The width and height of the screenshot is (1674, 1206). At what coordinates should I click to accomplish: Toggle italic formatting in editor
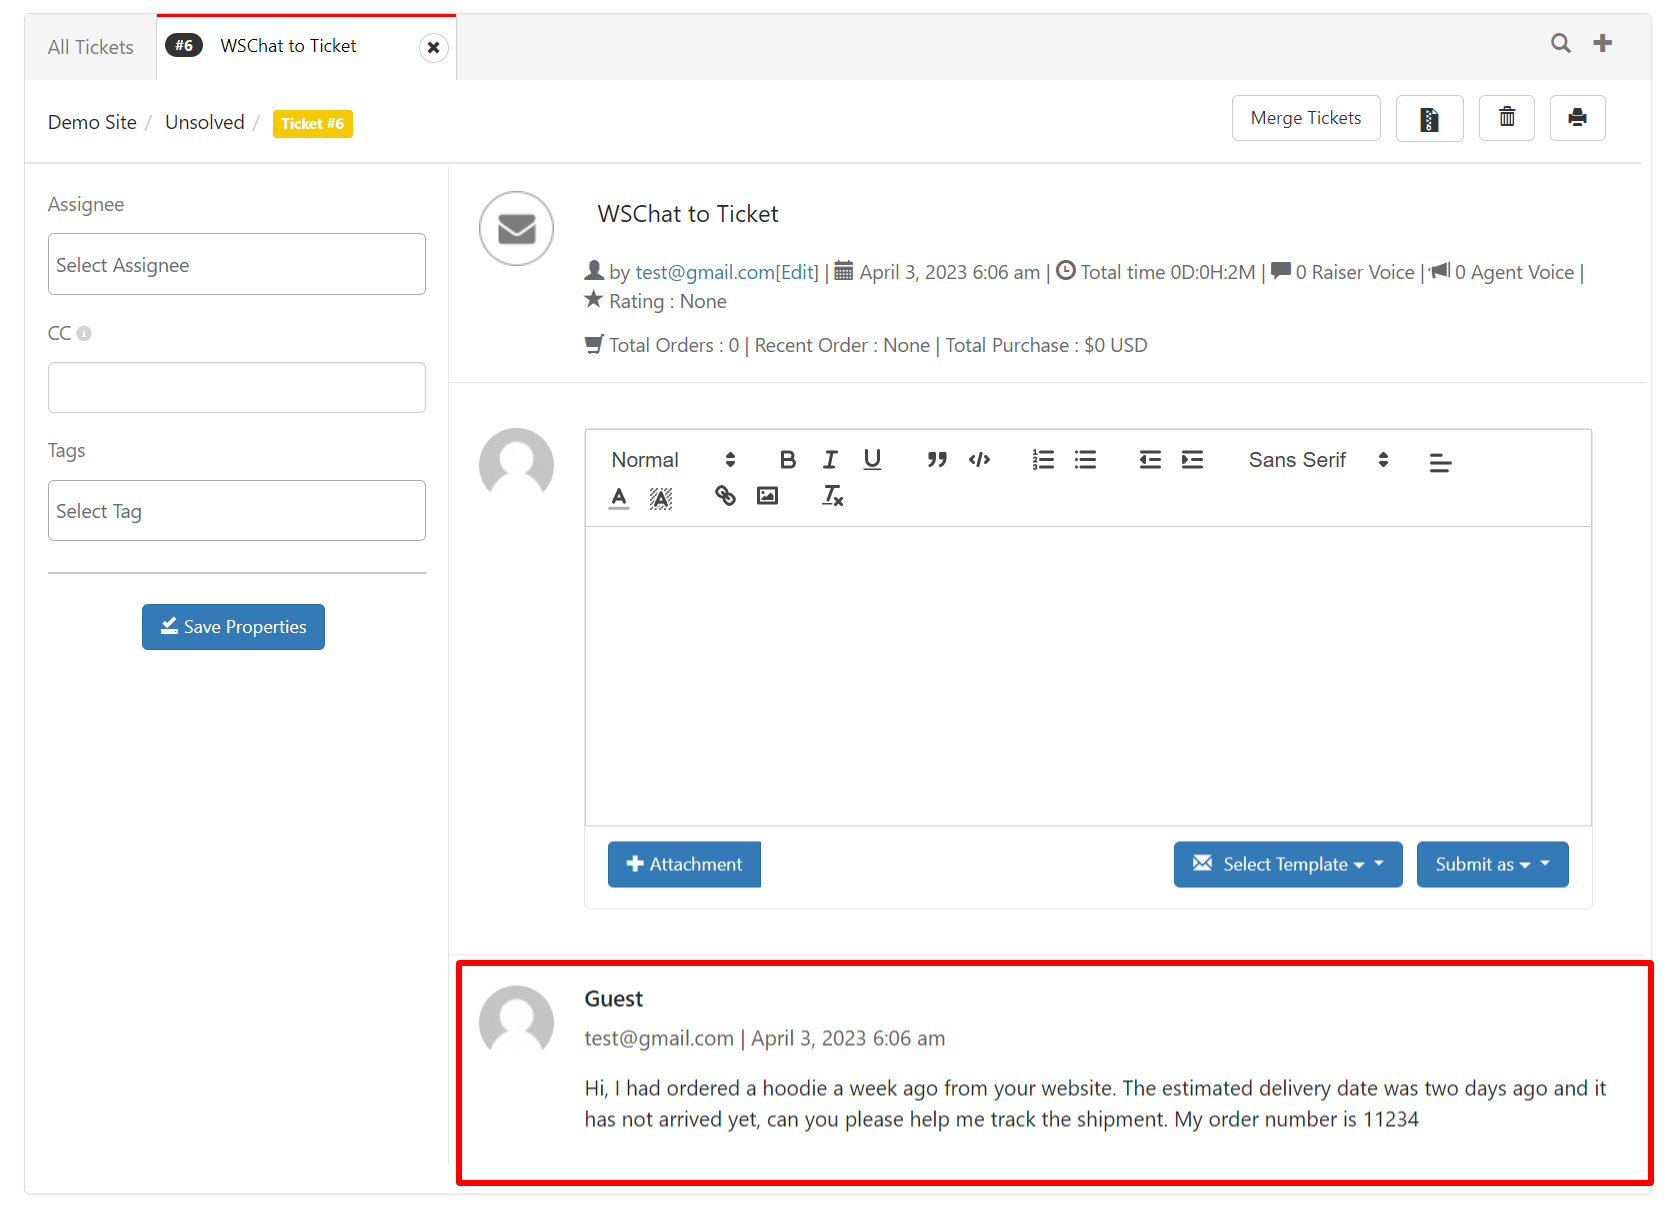click(830, 460)
